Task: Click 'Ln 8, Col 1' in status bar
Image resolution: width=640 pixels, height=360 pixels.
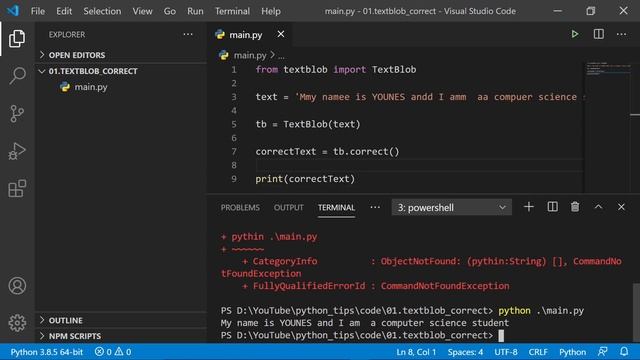Action: click(416, 351)
